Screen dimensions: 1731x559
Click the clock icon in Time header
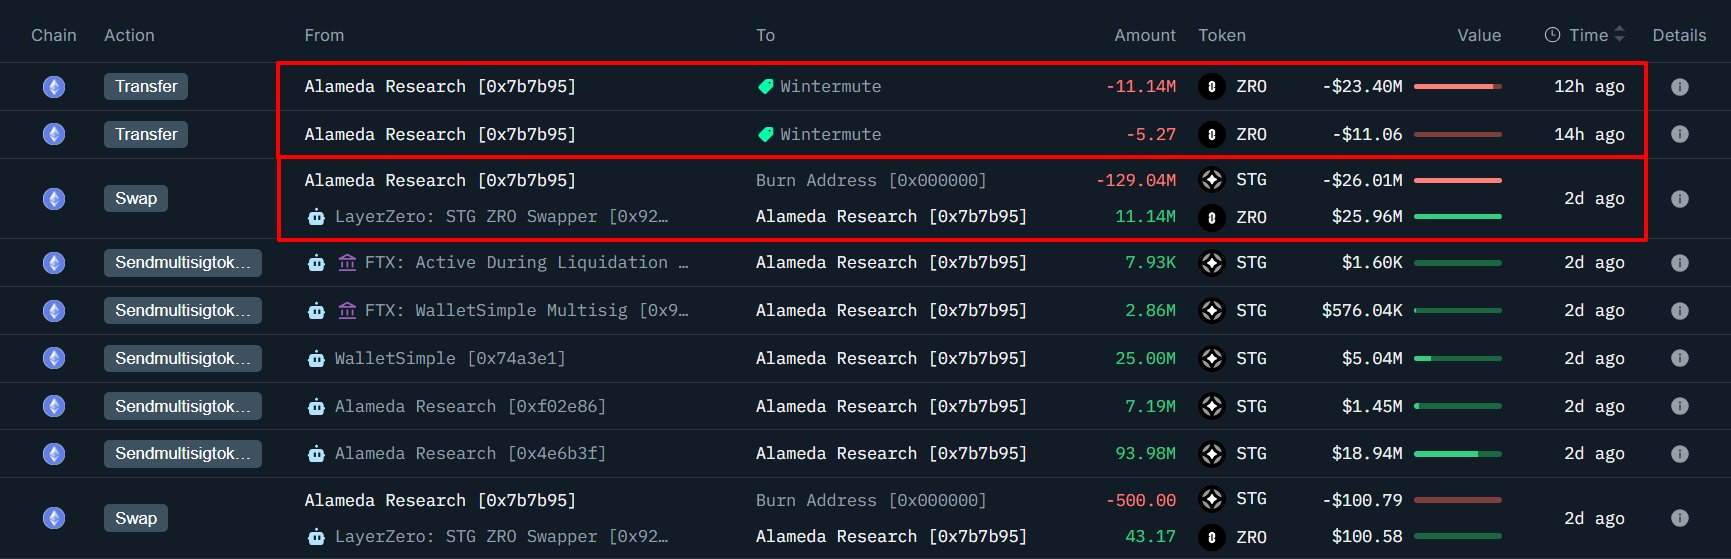pyautogui.click(x=1552, y=35)
